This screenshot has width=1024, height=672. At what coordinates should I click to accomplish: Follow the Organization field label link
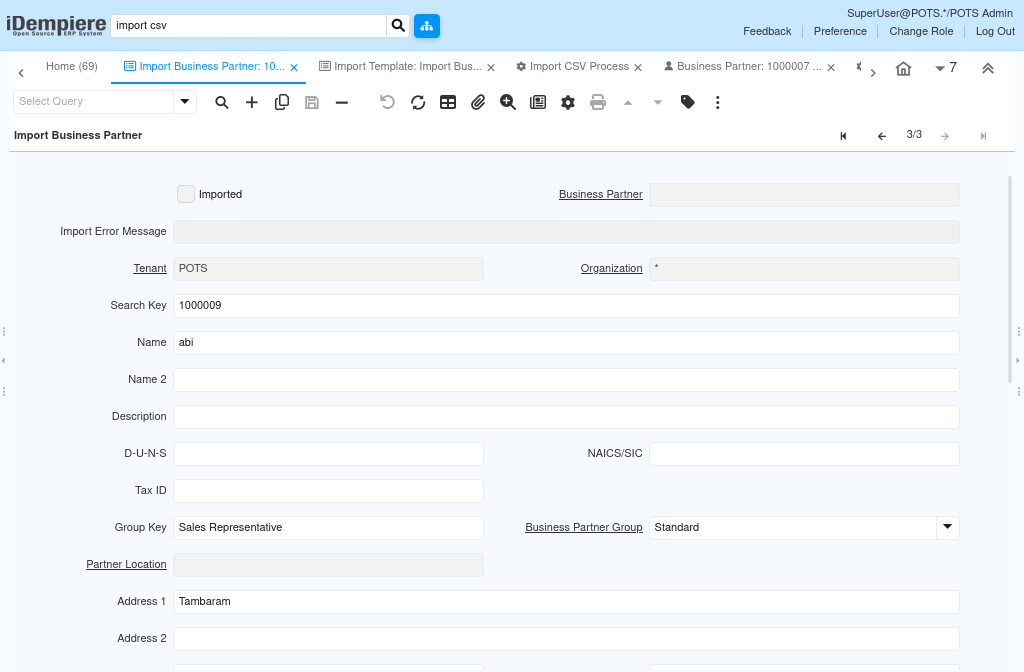coord(611,268)
